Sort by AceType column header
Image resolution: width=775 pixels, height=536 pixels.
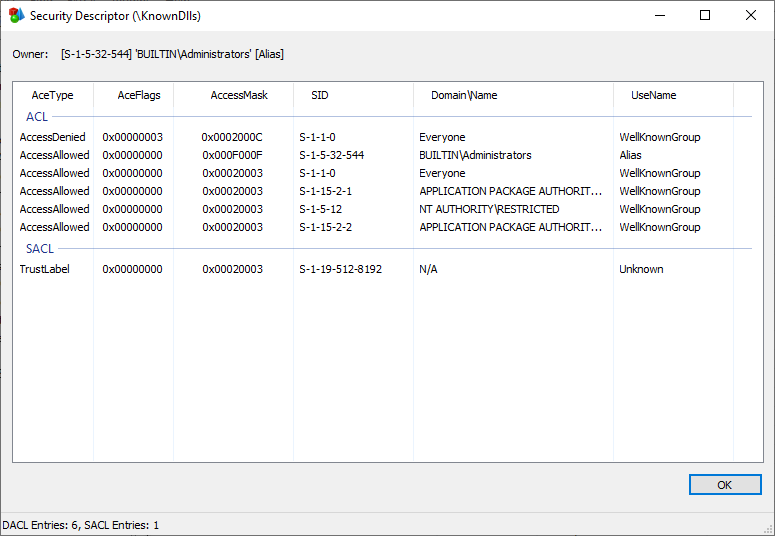pyautogui.click(x=53, y=95)
